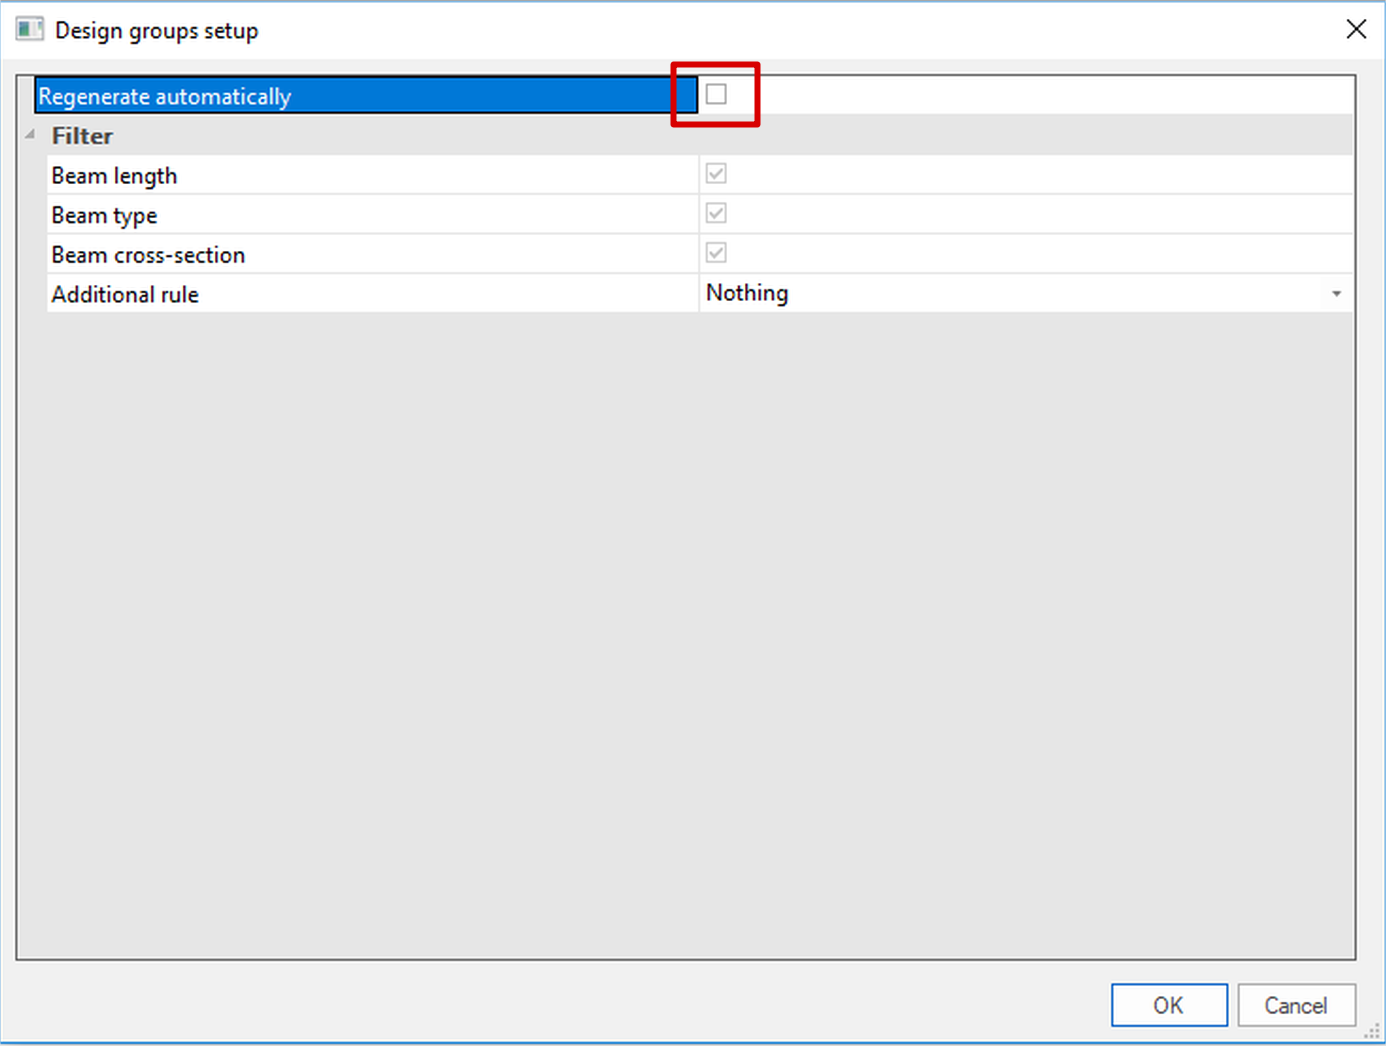The width and height of the screenshot is (1386, 1046).
Task: Uncheck the Beam cross-section checkbox
Action: pos(716,253)
